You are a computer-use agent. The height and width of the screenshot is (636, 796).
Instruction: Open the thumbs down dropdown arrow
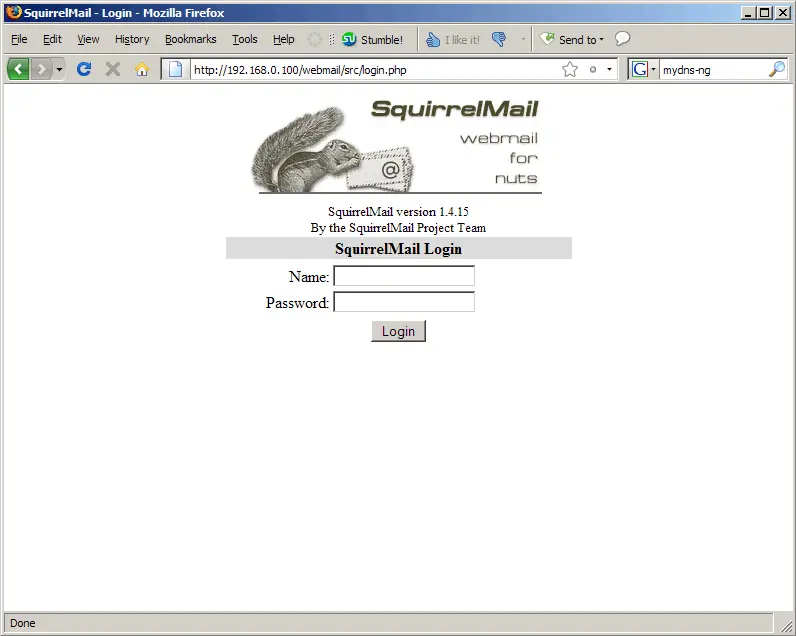pyautogui.click(x=523, y=40)
